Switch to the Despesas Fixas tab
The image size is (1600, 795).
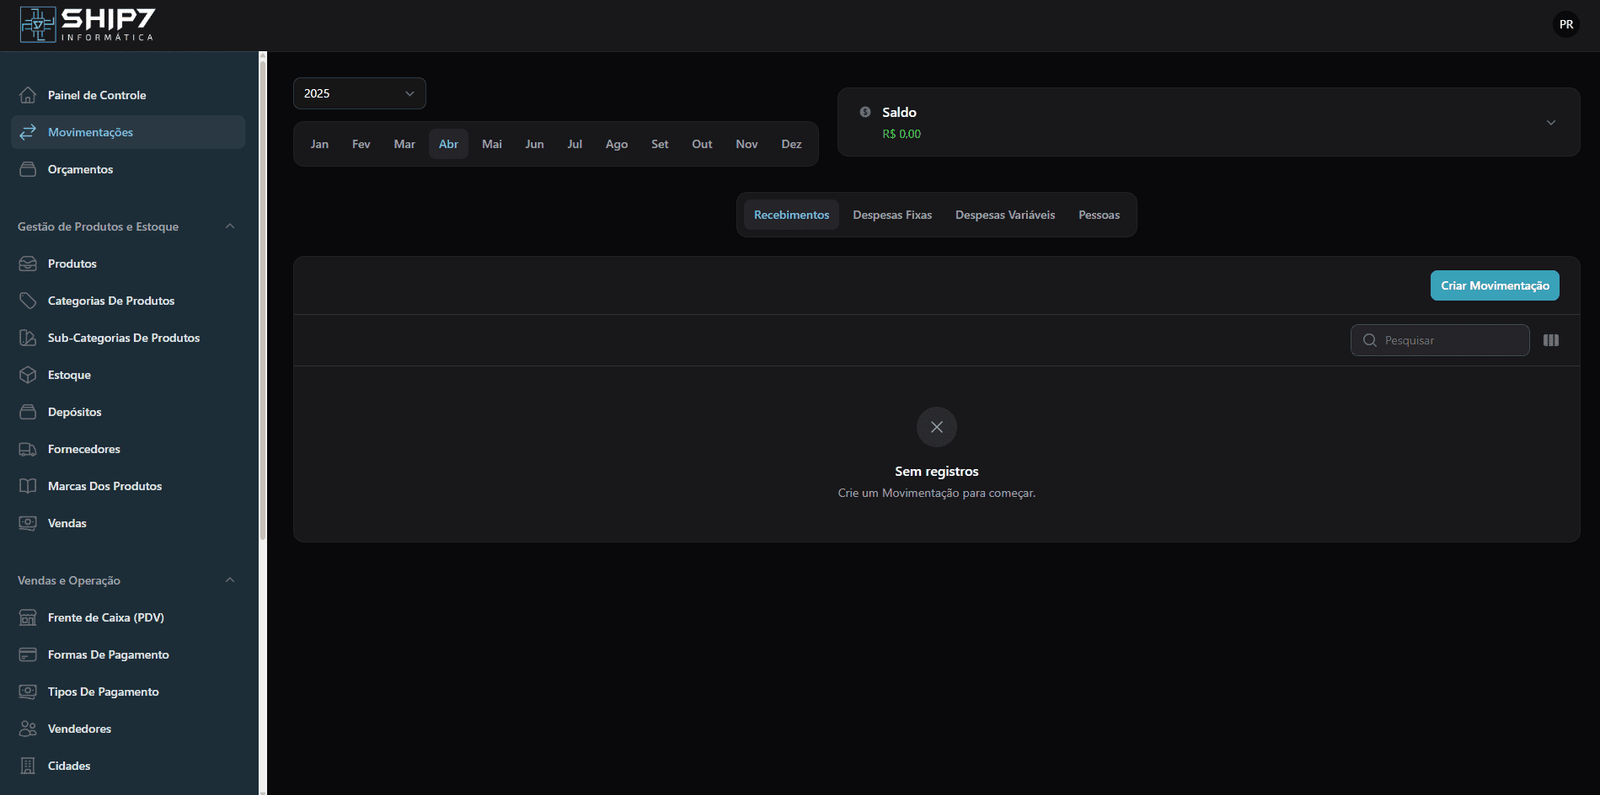tap(892, 215)
